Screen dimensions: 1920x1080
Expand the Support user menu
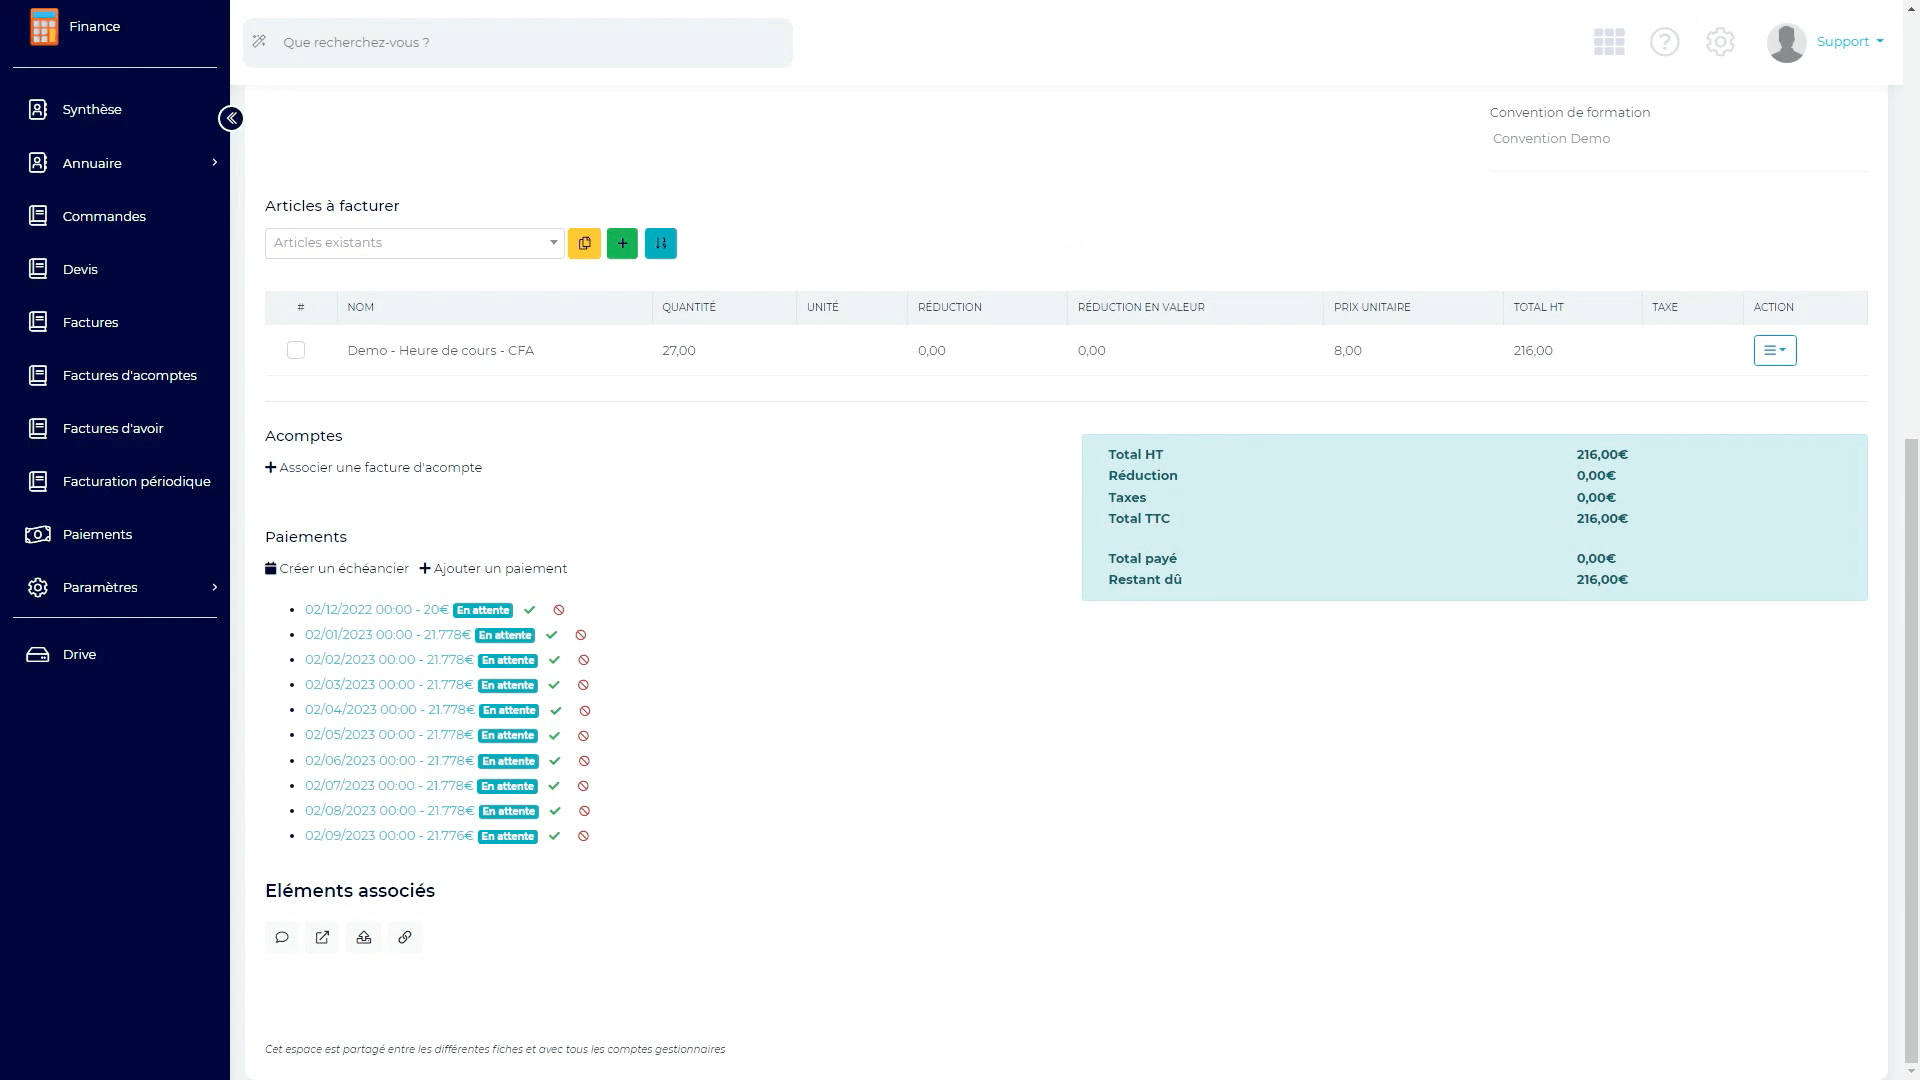pos(1849,42)
